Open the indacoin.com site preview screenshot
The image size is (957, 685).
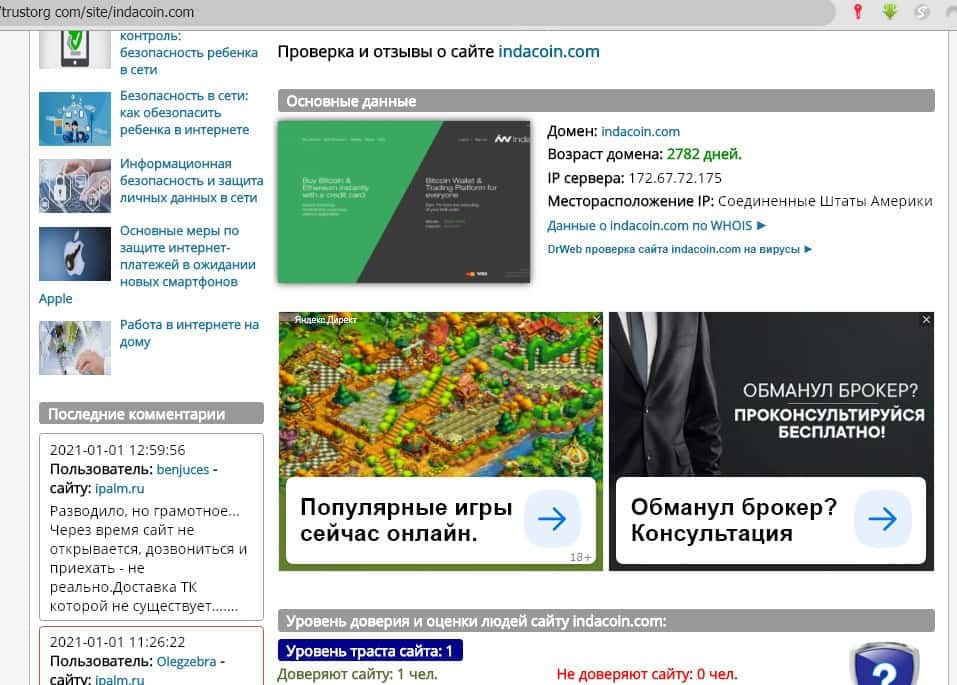coord(403,202)
